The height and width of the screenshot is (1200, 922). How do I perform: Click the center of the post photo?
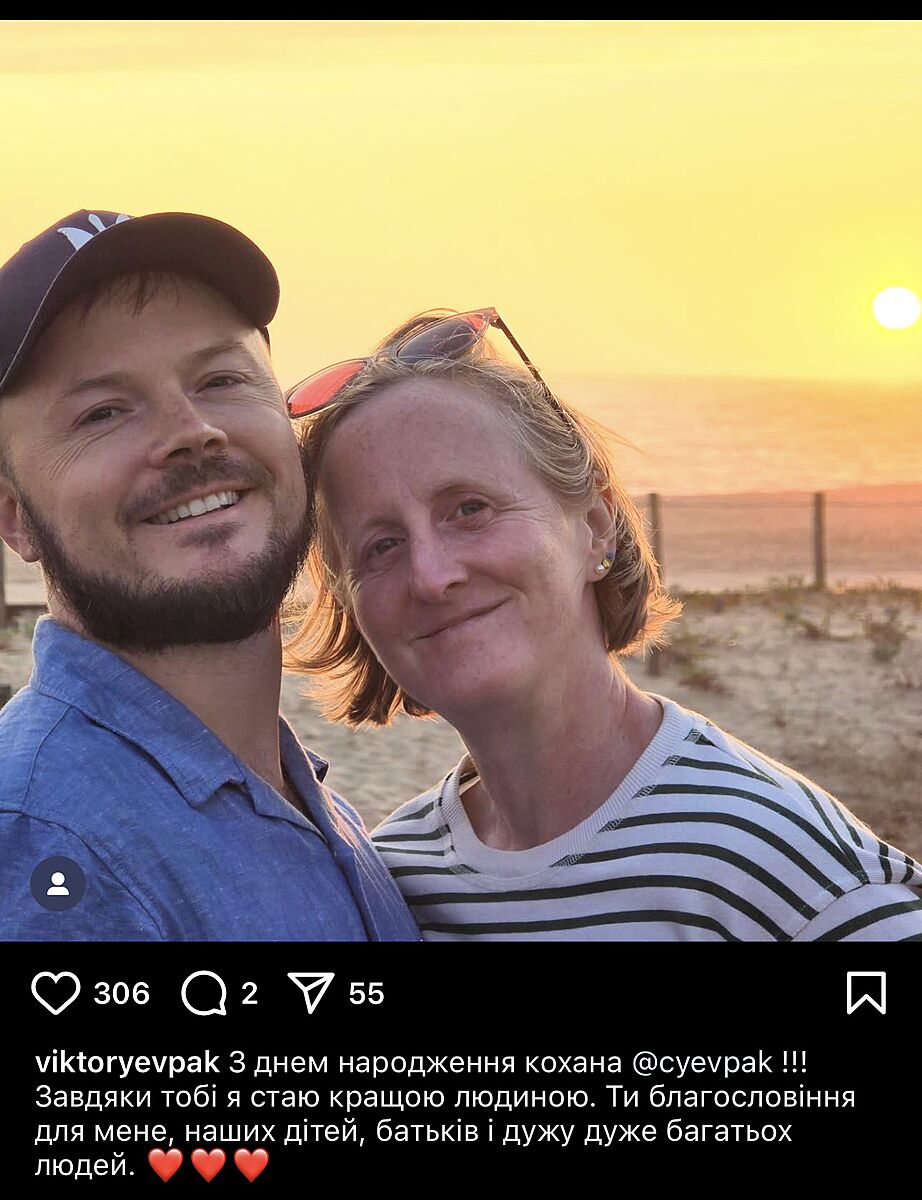coord(461,480)
